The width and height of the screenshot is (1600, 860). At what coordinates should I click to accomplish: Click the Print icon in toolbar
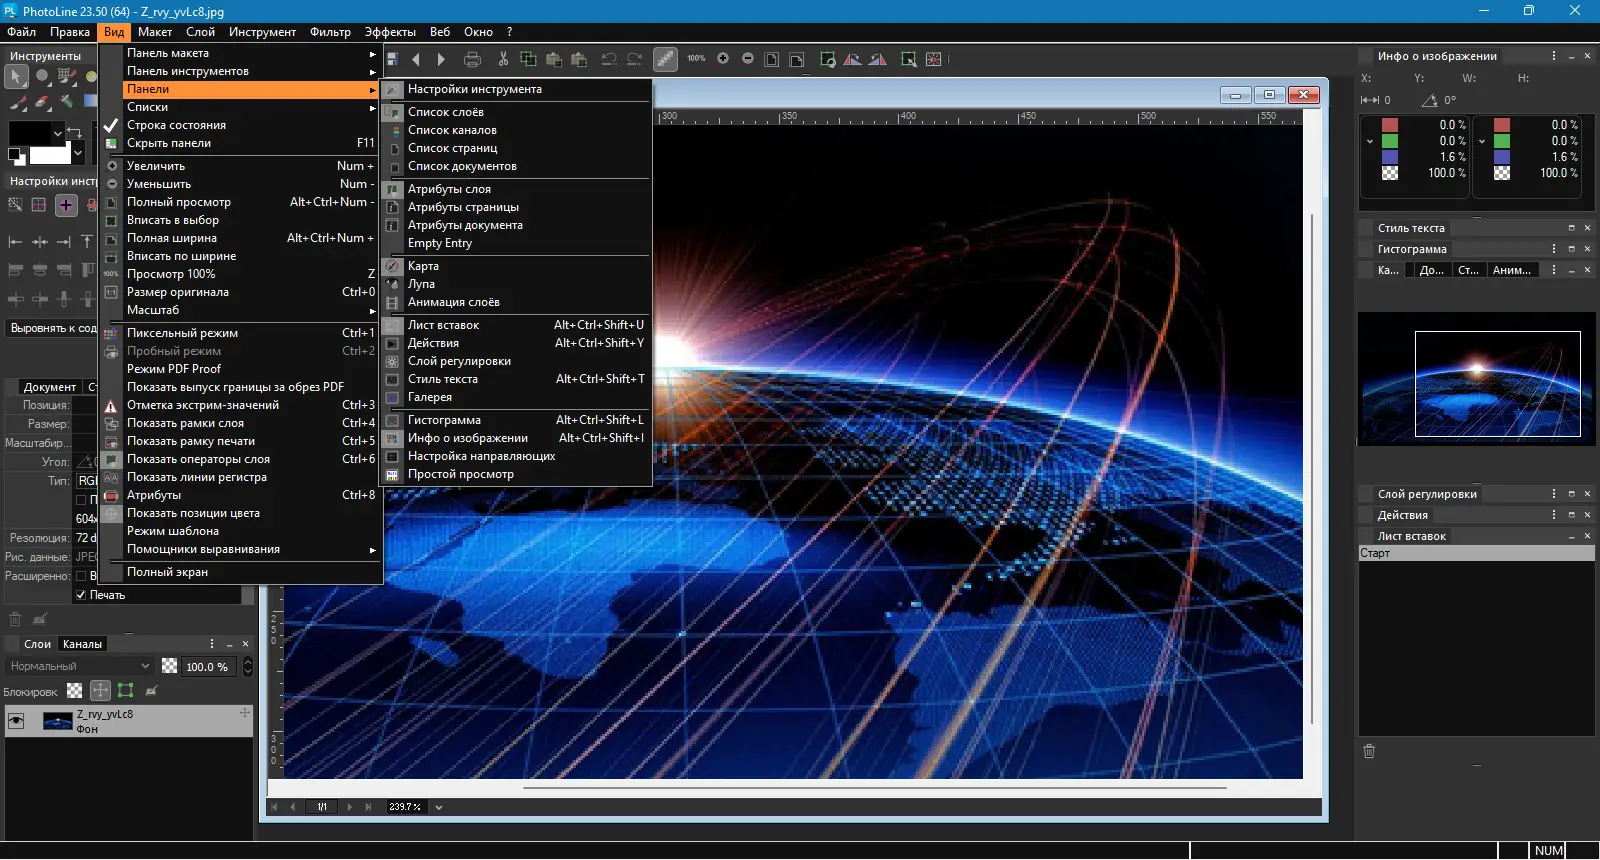click(x=473, y=59)
